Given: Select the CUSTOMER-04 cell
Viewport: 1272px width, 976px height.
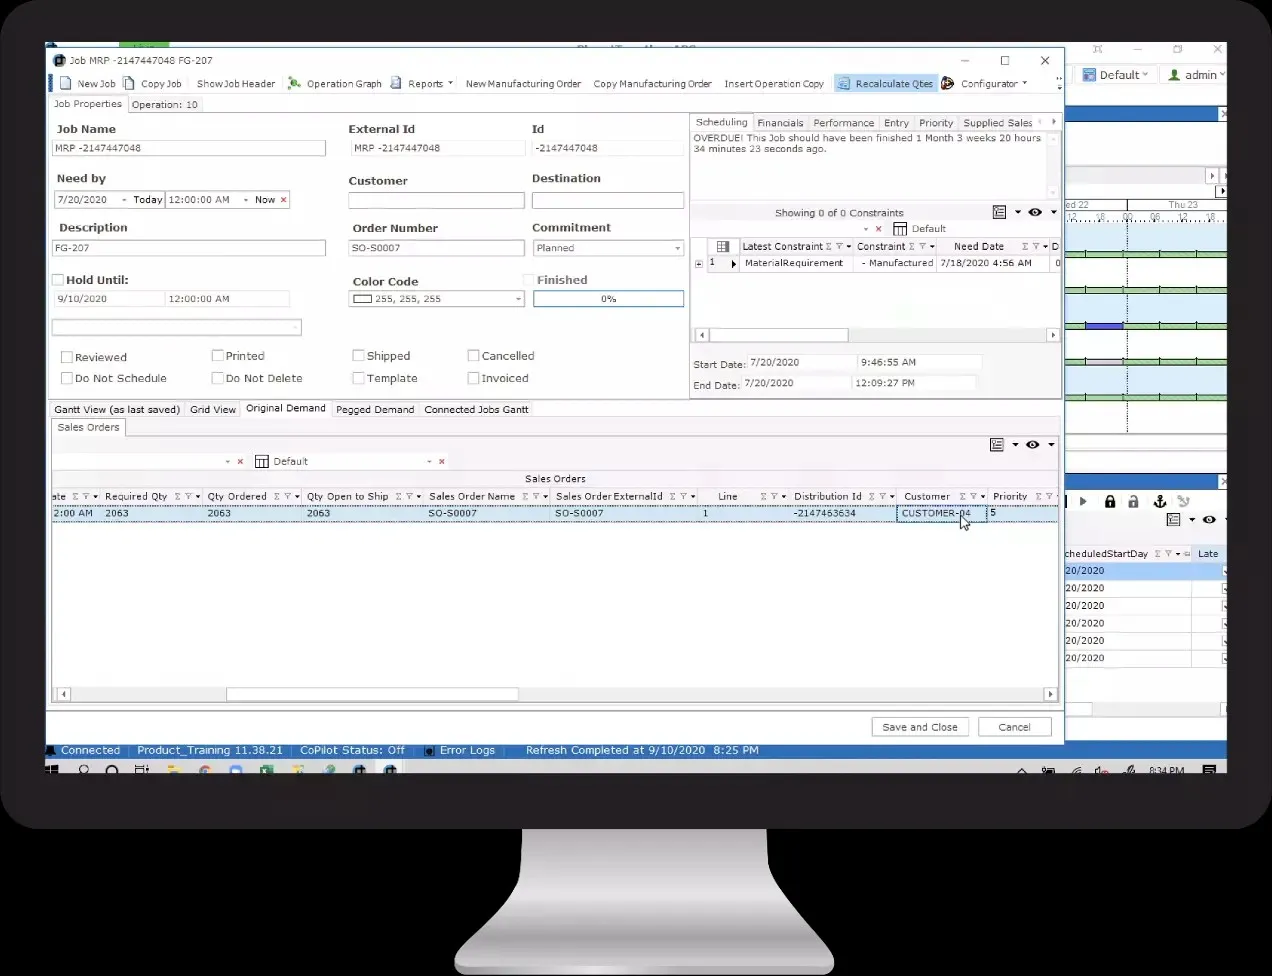Looking at the screenshot, I should coord(942,514).
